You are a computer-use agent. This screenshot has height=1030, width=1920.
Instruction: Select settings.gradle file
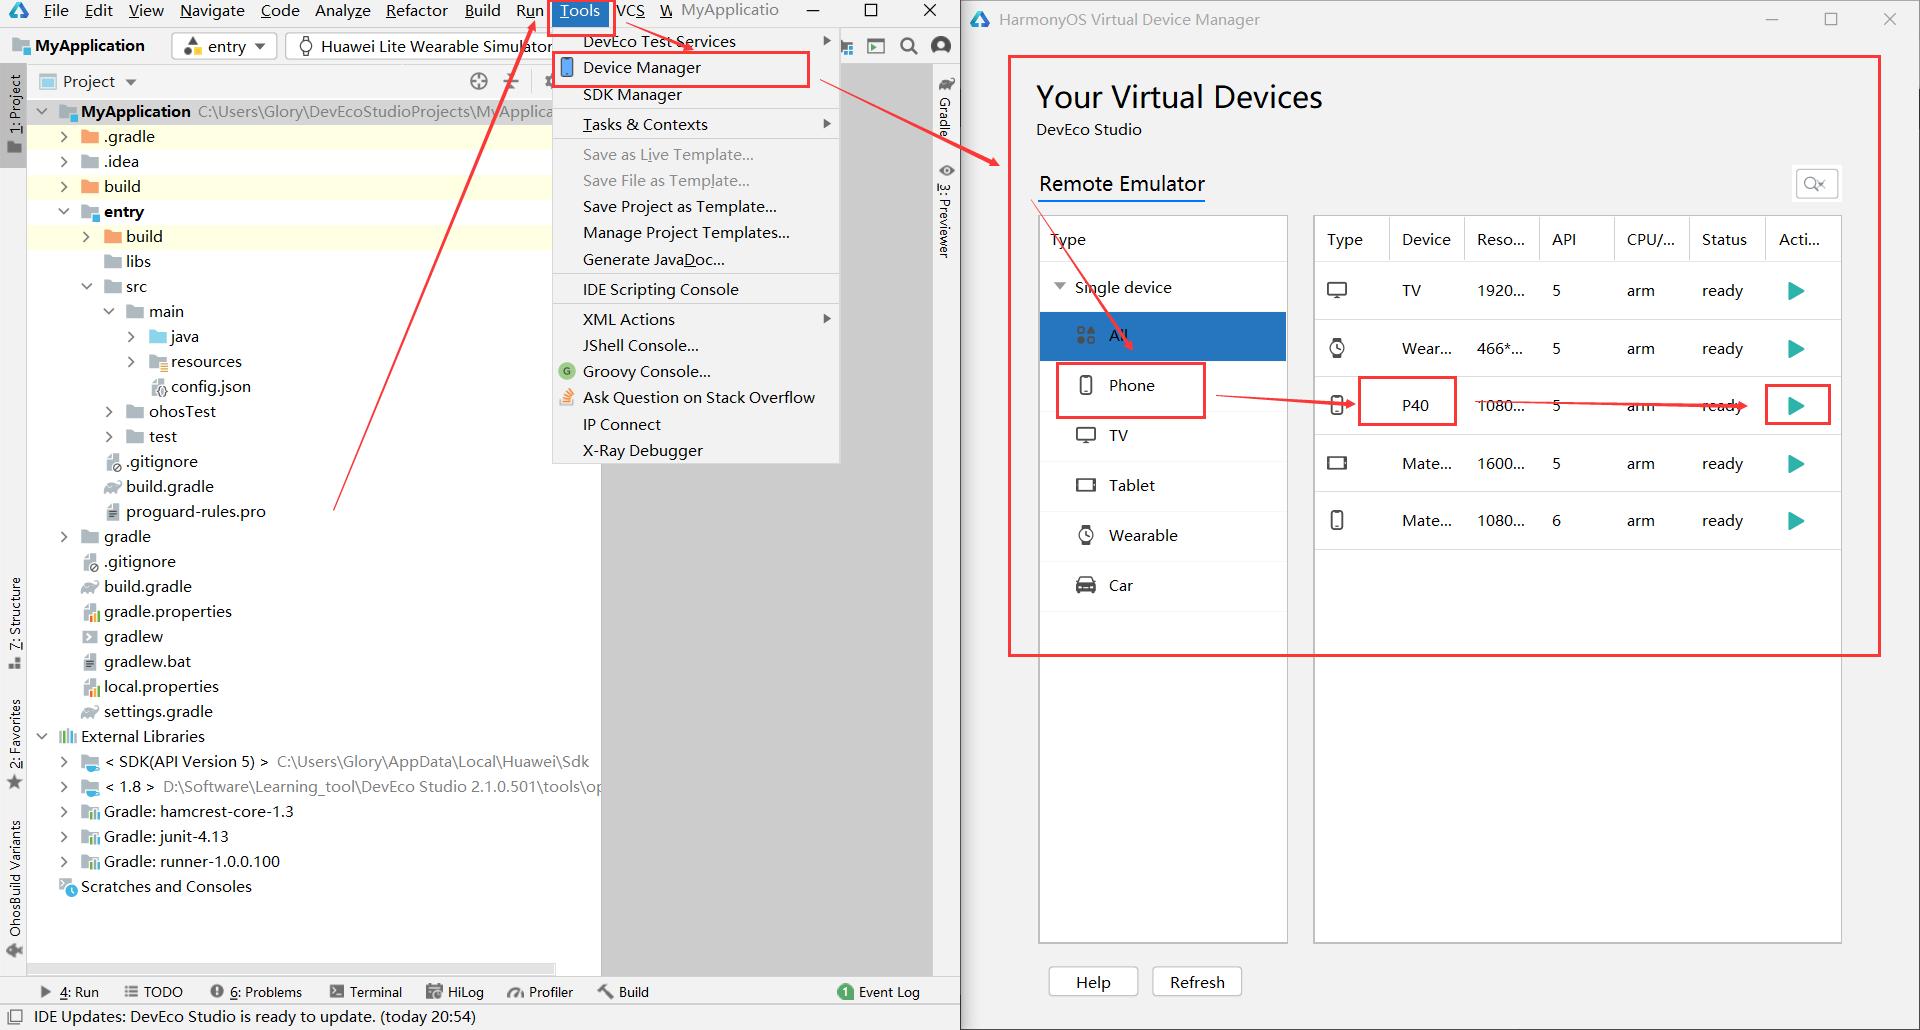point(147,712)
